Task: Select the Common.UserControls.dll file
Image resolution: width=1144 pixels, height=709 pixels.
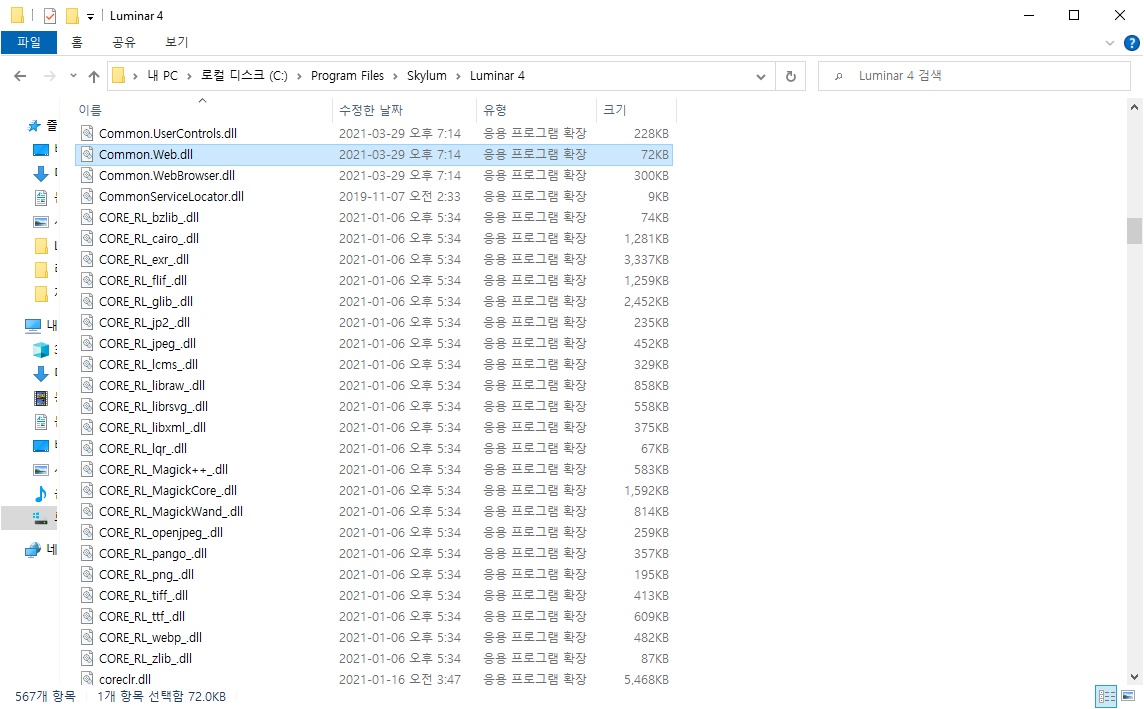Action: click(x=374, y=133)
